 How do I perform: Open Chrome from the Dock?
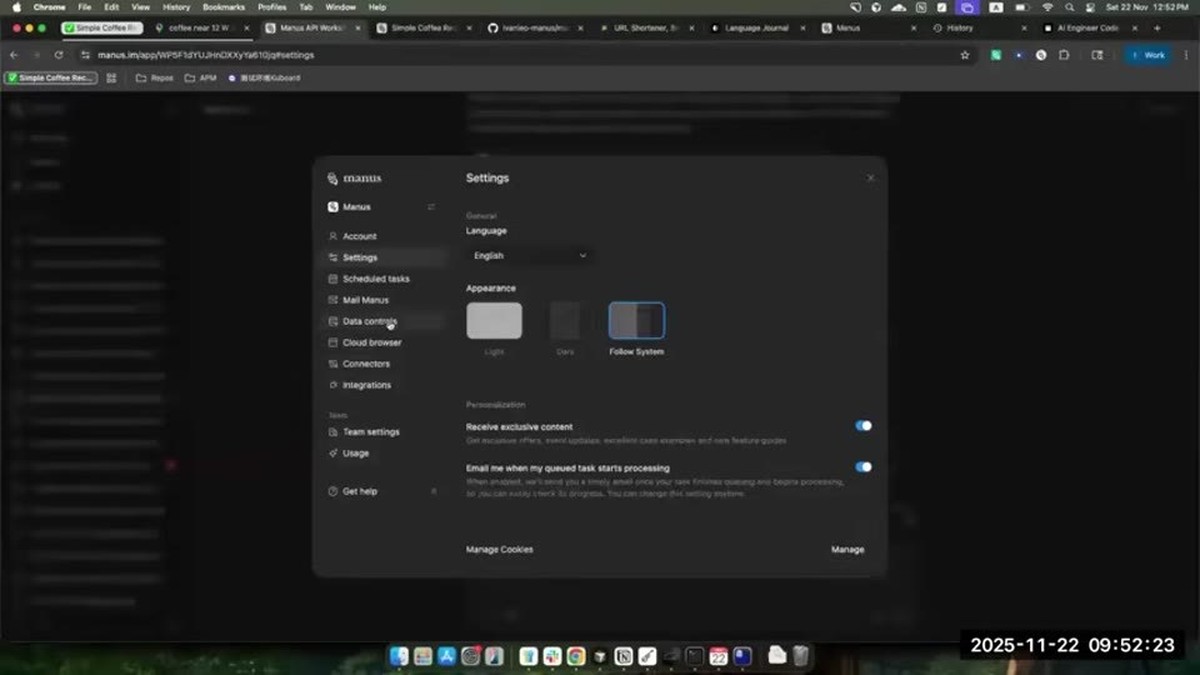(576, 656)
